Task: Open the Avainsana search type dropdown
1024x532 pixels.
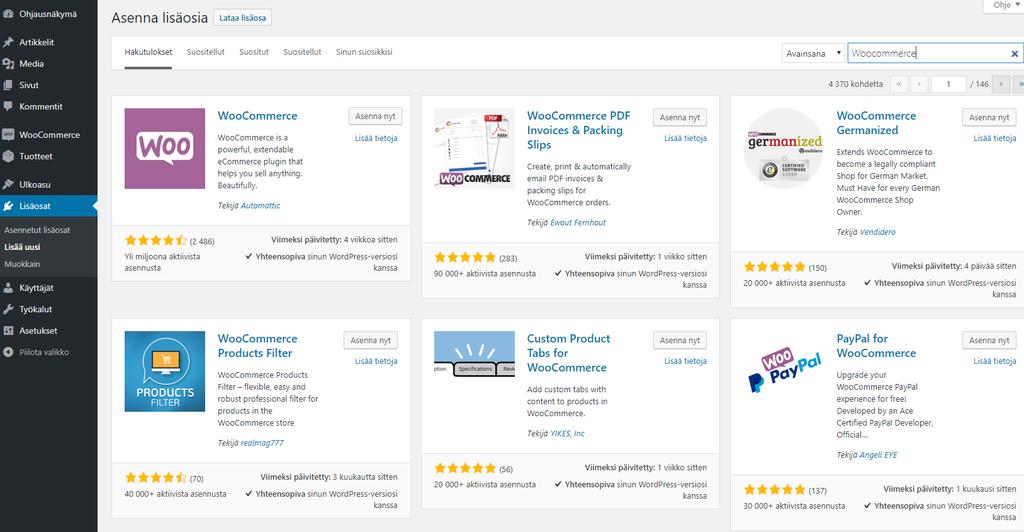Action: (812, 54)
